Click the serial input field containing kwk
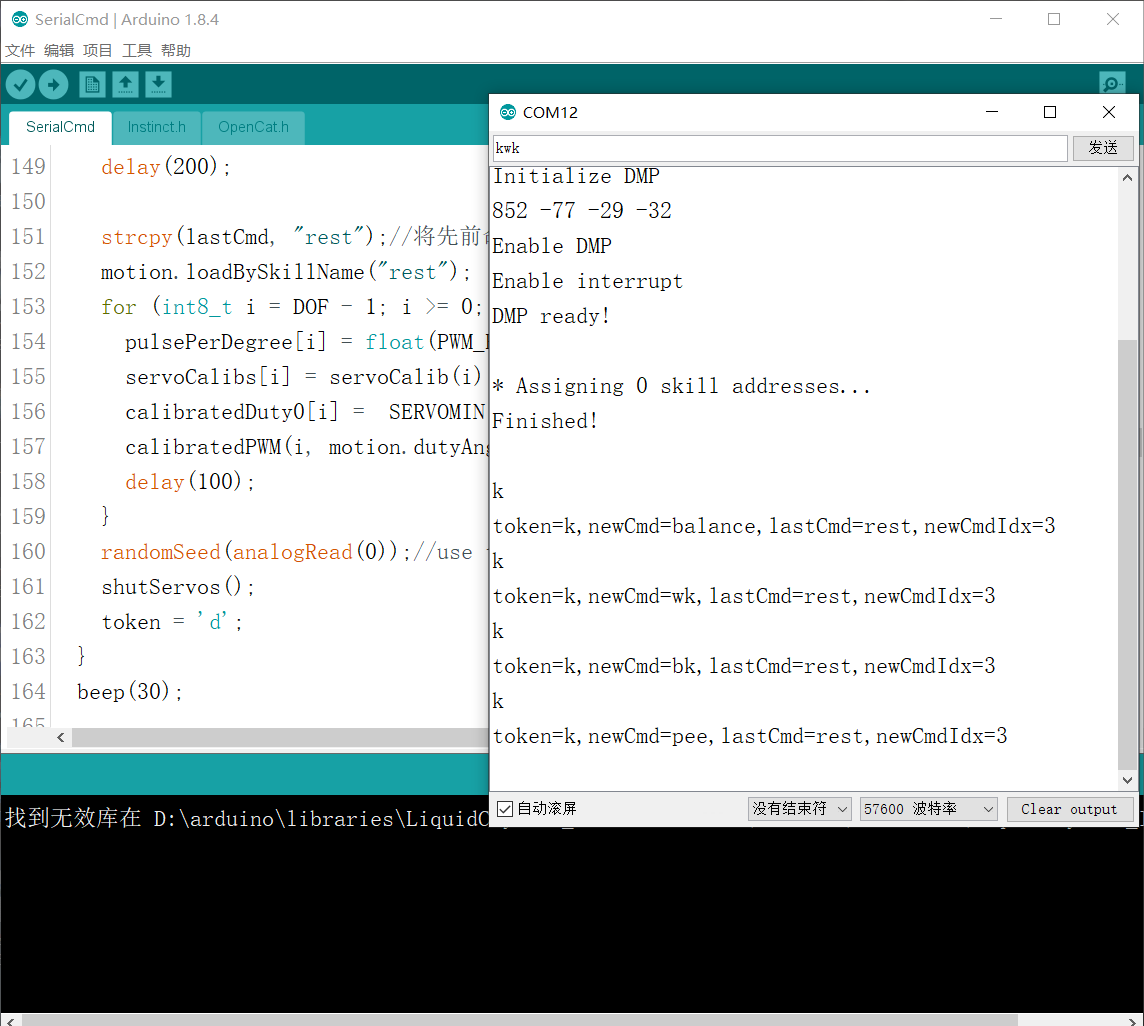This screenshot has width=1144, height=1026. pos(780,148)
